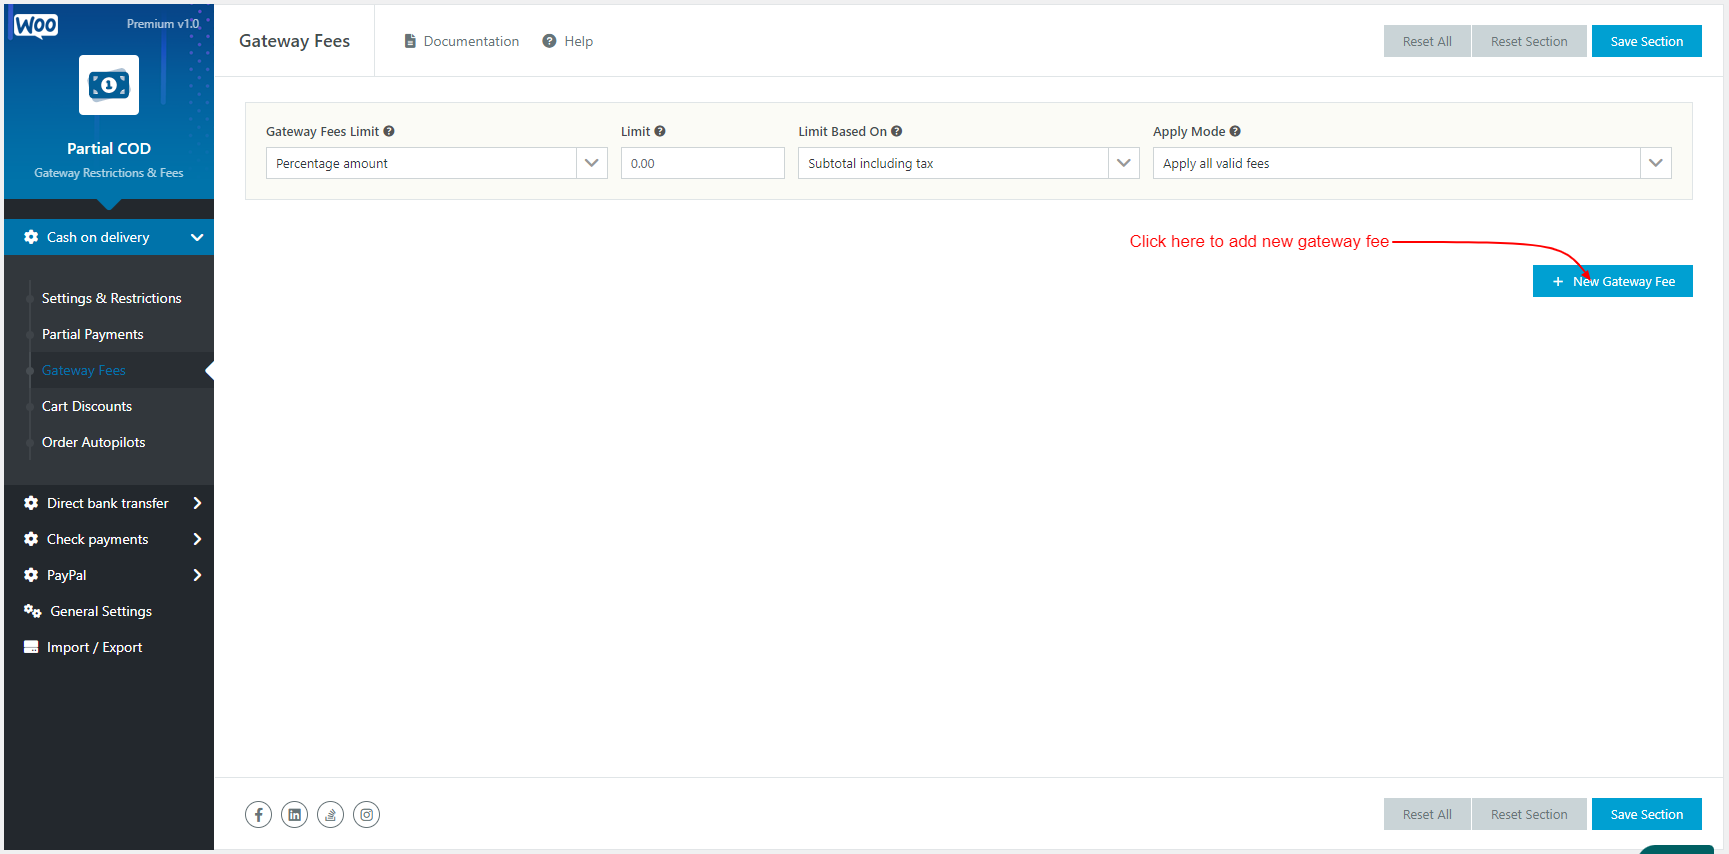Click the Apply Mode help icon

[1235, 131]
